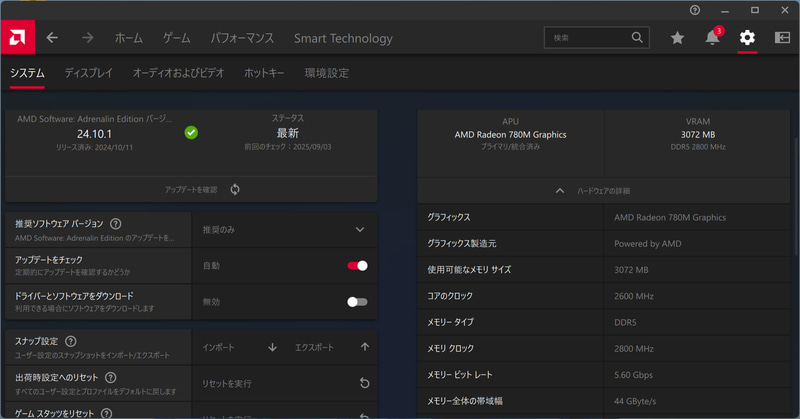The image size is (800, 419).
Task: Click help icon beside 出荷時設定へのリセット
Action: pyautogui.click(x=110, y=377)
